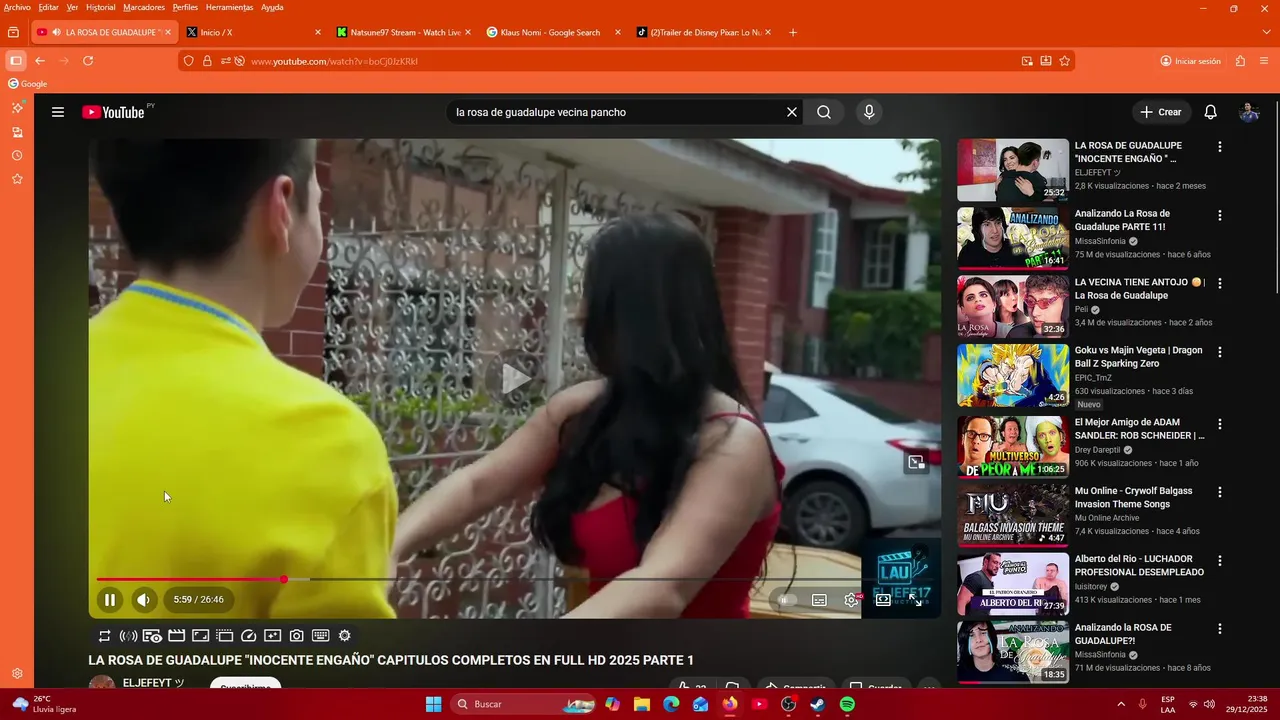The height and width of the screenshot is (720, 1280).
Task: Open the video player settings gear
Action: 851,600
